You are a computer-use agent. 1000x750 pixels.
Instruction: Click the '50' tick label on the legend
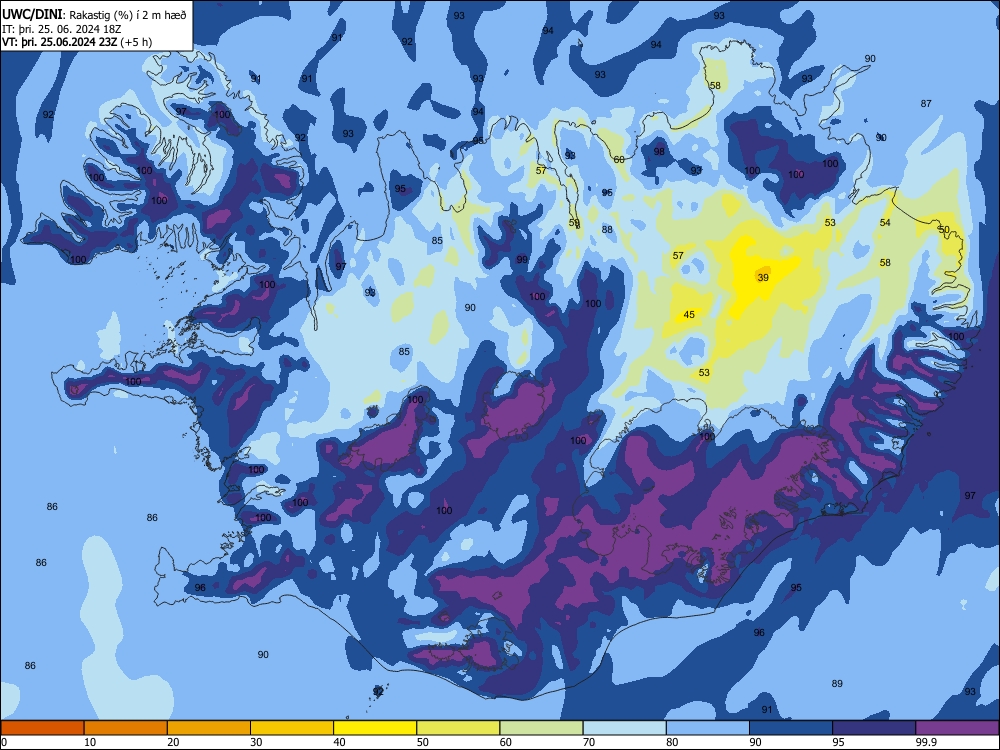[422, 742]
